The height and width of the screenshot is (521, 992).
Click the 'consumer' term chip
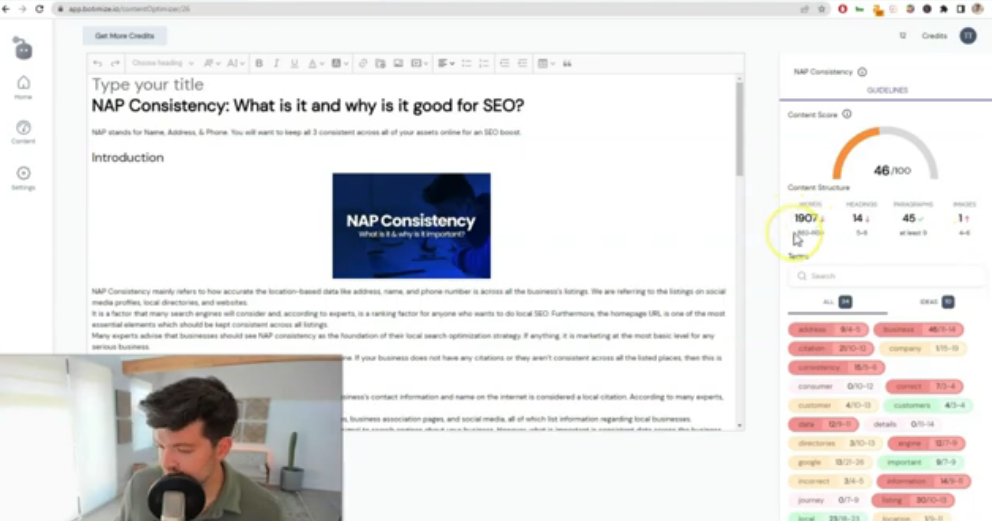pyautogui.click(x=834, y=386)
